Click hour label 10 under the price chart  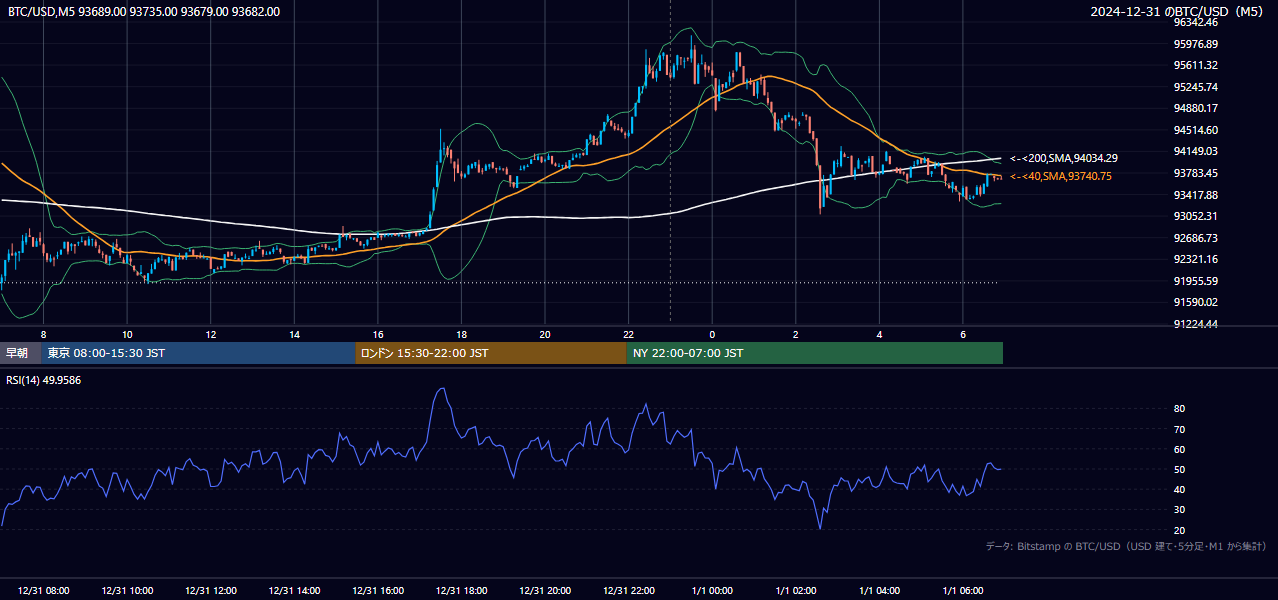click(127, 334)
